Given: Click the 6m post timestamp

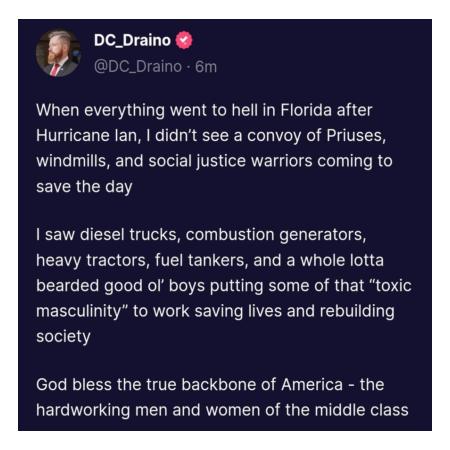Looking at the screenshot, I should tap(206, 67).
